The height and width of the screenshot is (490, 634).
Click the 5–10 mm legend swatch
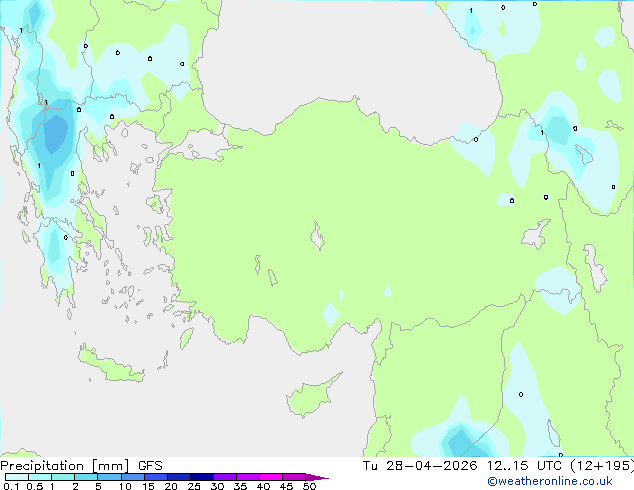(x=109, y=477)
